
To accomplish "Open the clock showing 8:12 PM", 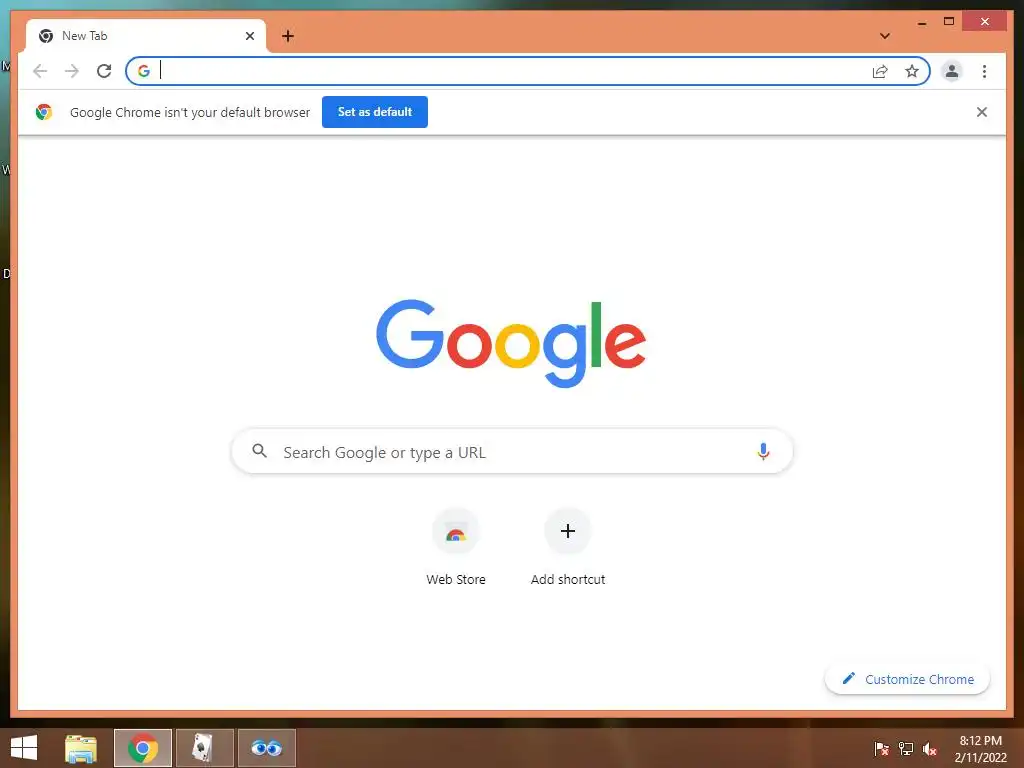I will coord(980,748).
